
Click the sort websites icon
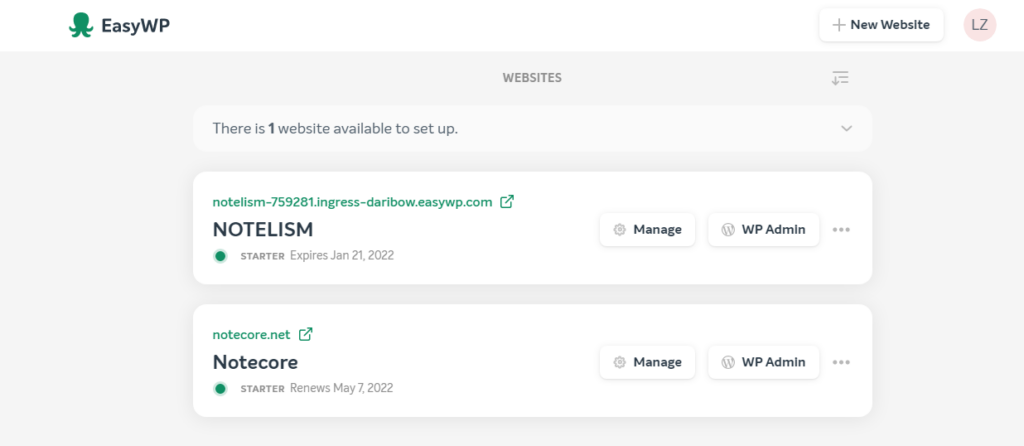[840, 78]
